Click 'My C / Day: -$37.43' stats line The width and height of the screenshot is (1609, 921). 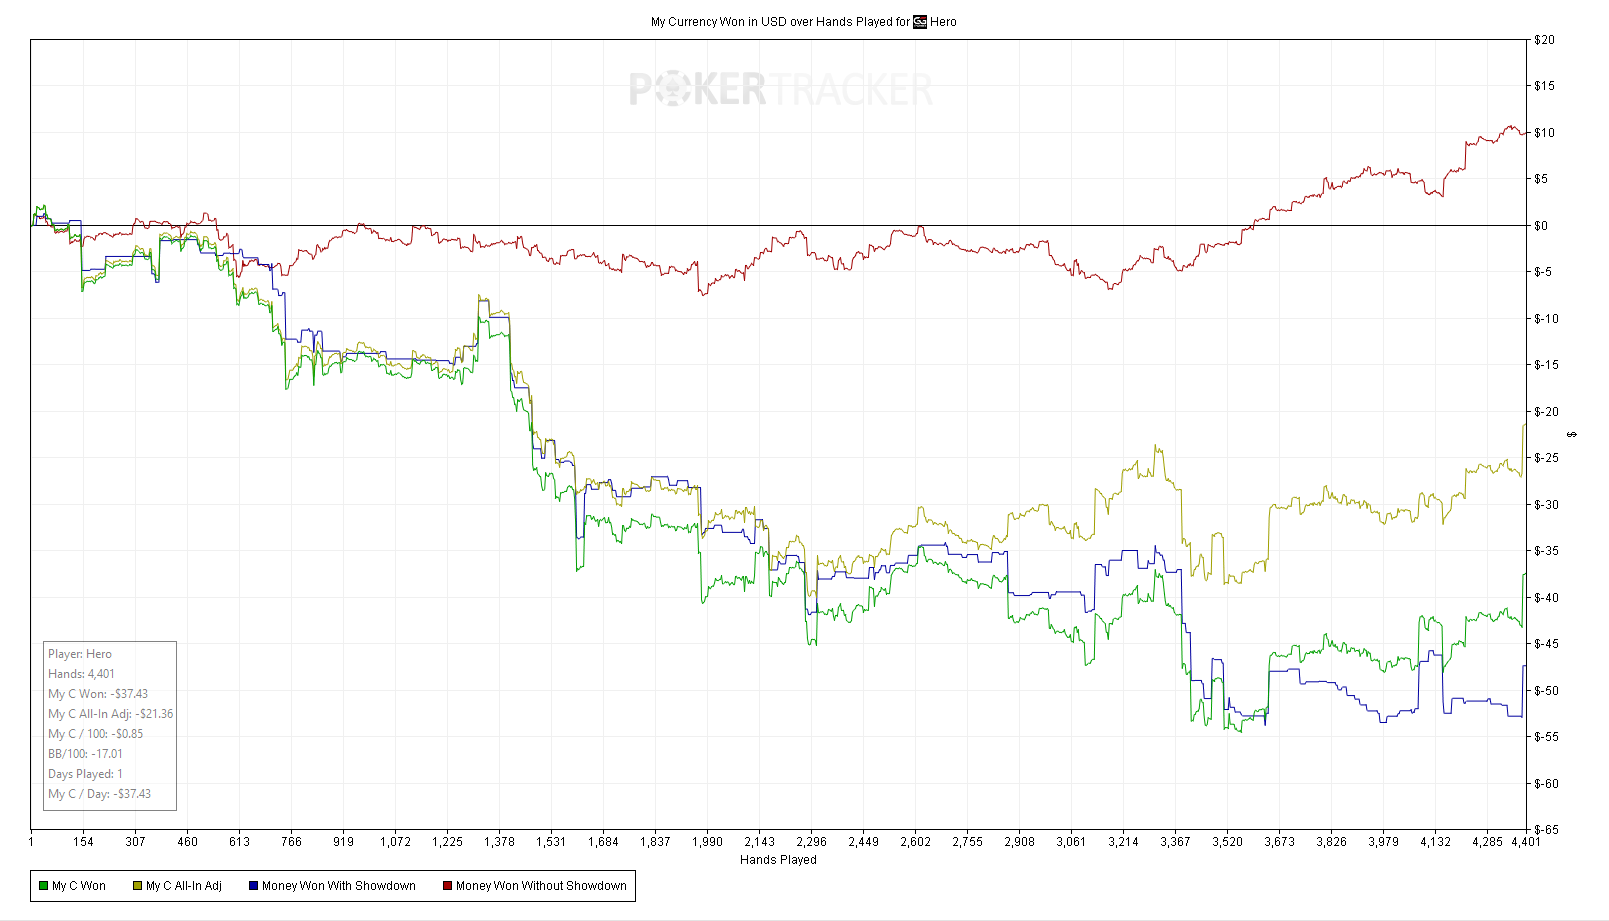point(99,794)
